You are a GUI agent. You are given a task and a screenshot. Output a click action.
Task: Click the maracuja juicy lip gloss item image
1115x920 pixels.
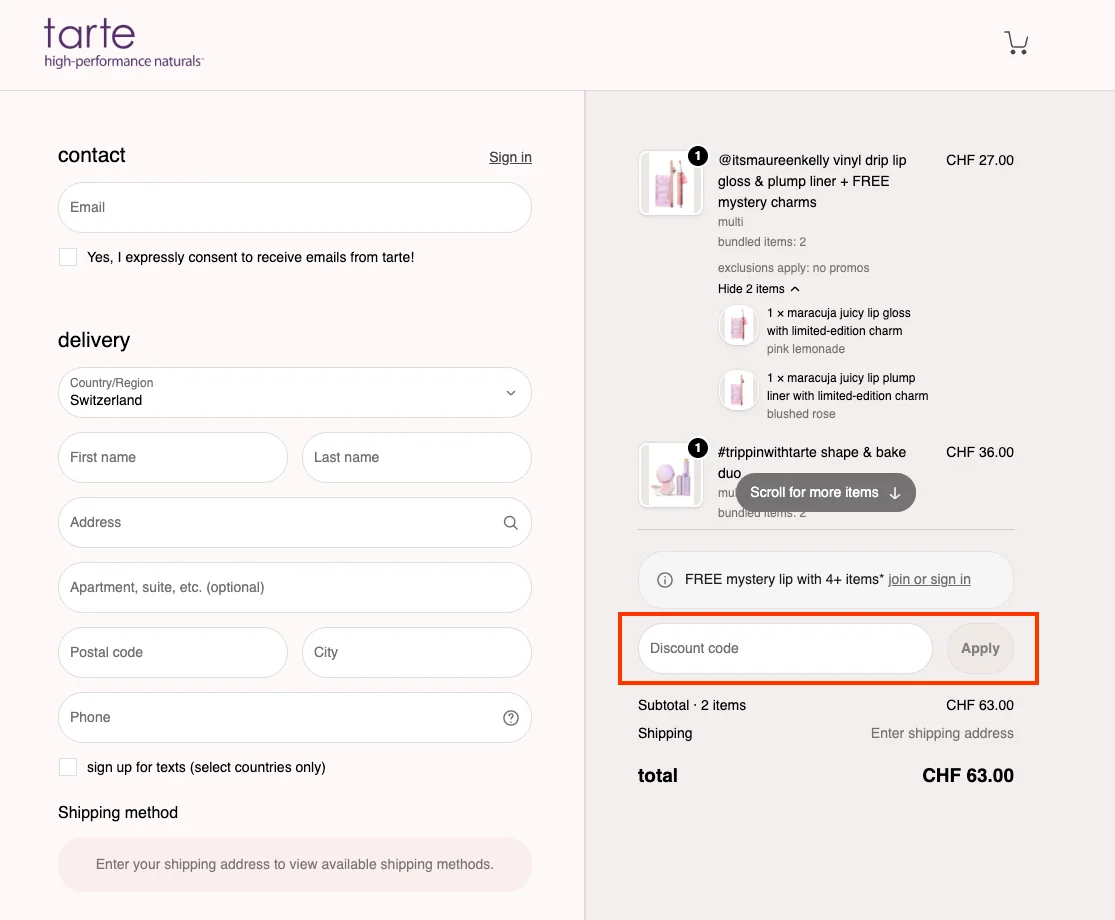pos(737,326)
